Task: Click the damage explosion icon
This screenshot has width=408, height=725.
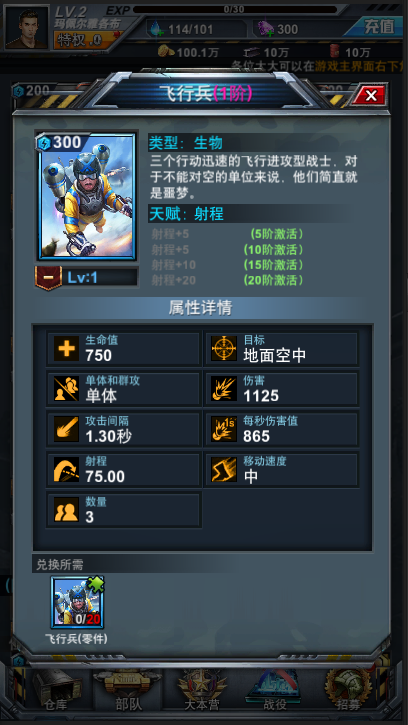Action: click(x=224, y=389)
